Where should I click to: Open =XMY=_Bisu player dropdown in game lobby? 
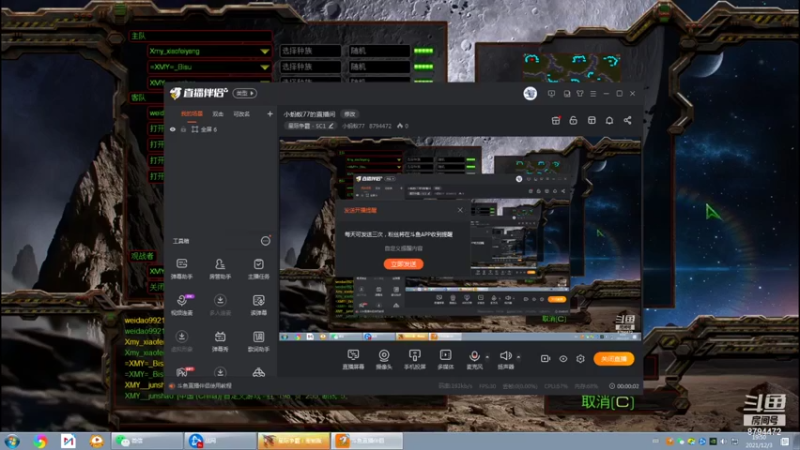click(x=264, y=67)
